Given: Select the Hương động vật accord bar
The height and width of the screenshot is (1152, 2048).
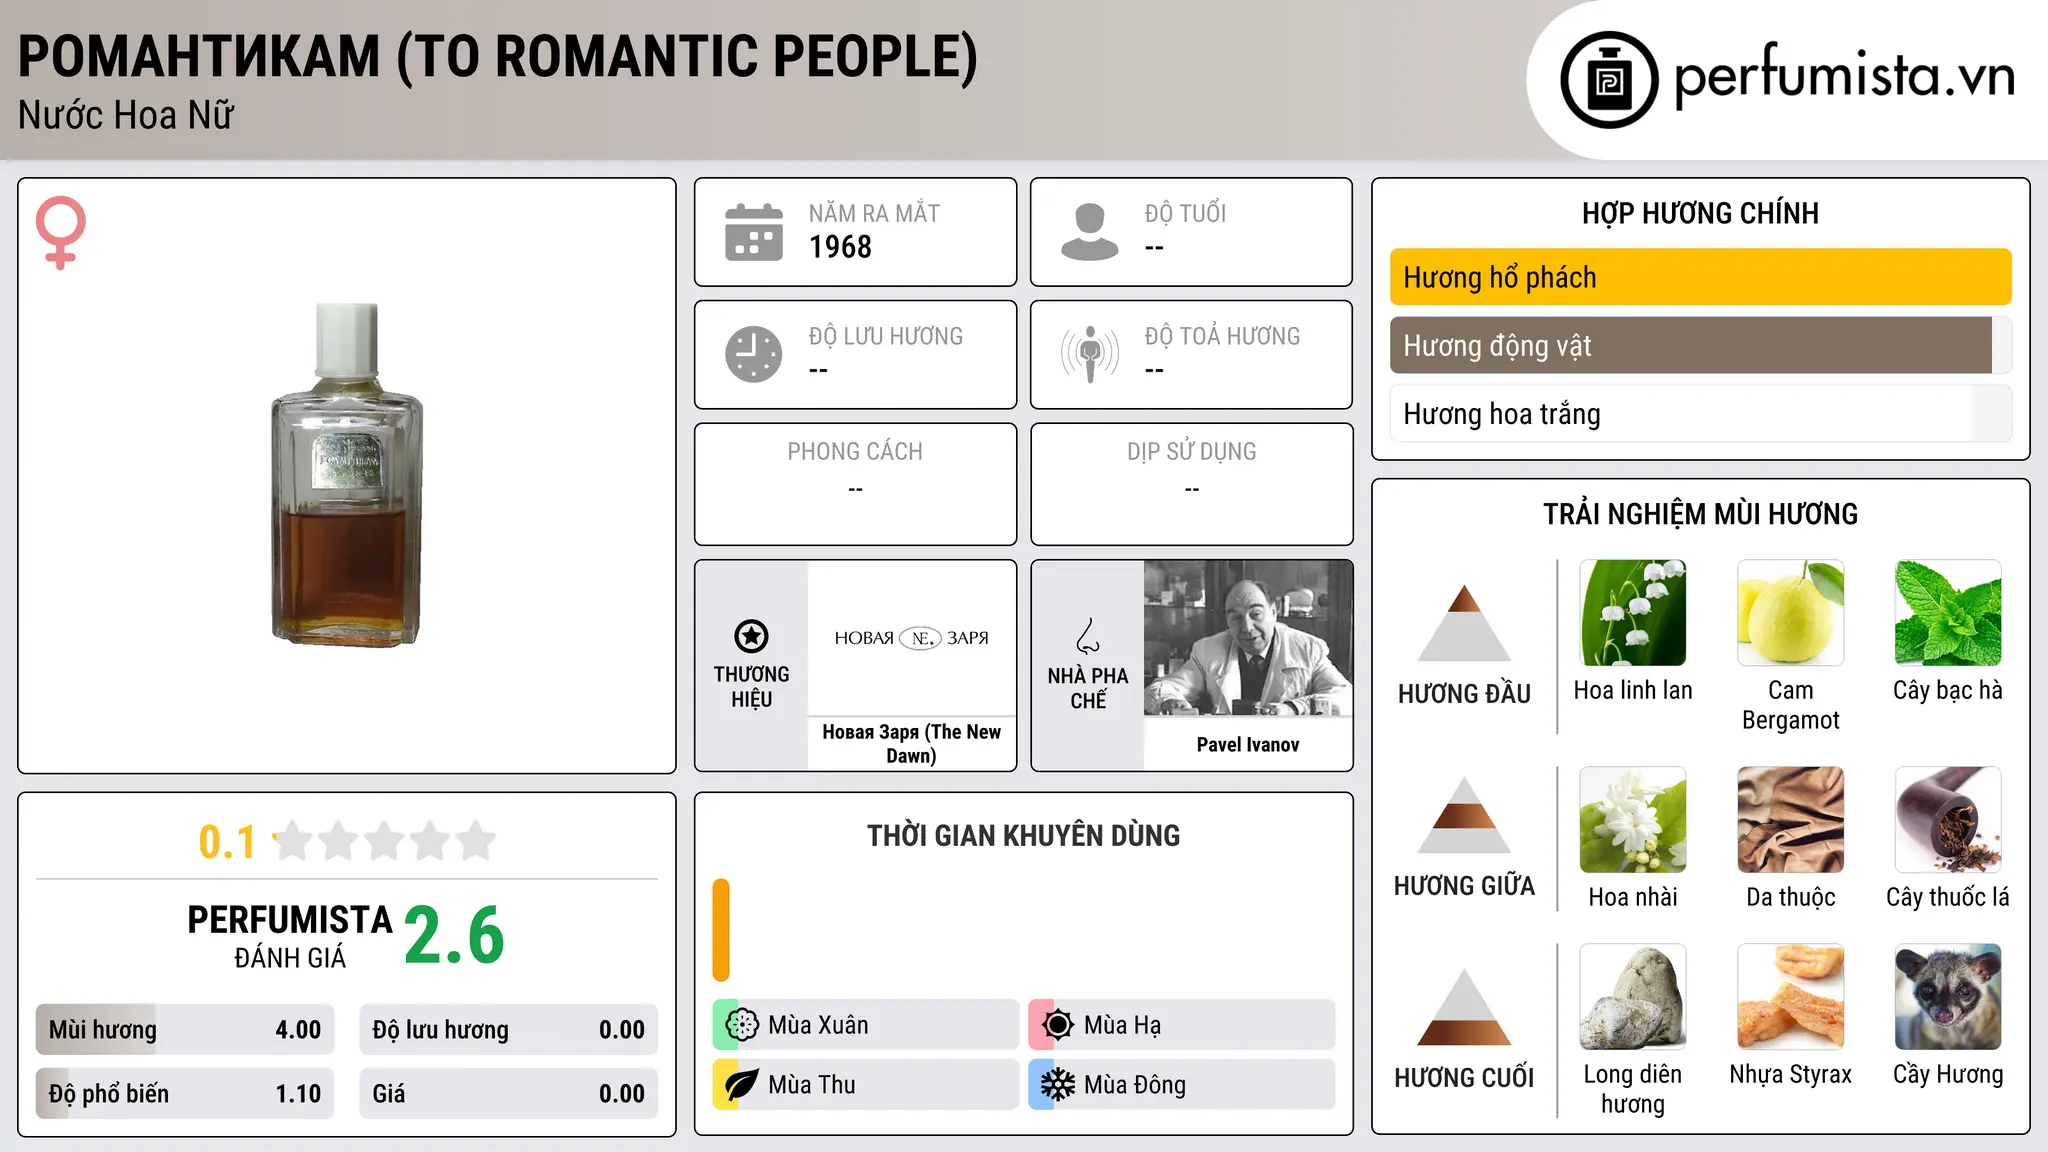Looking at the screenshot, I should (1701, 345).
